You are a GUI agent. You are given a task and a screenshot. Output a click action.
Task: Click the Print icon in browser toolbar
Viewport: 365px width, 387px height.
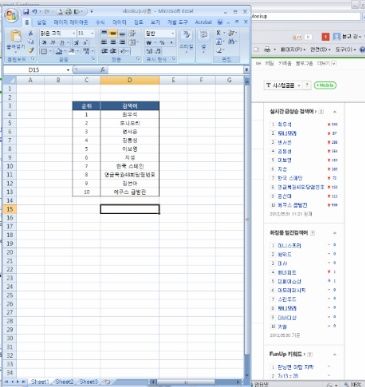tap(267, 49)
